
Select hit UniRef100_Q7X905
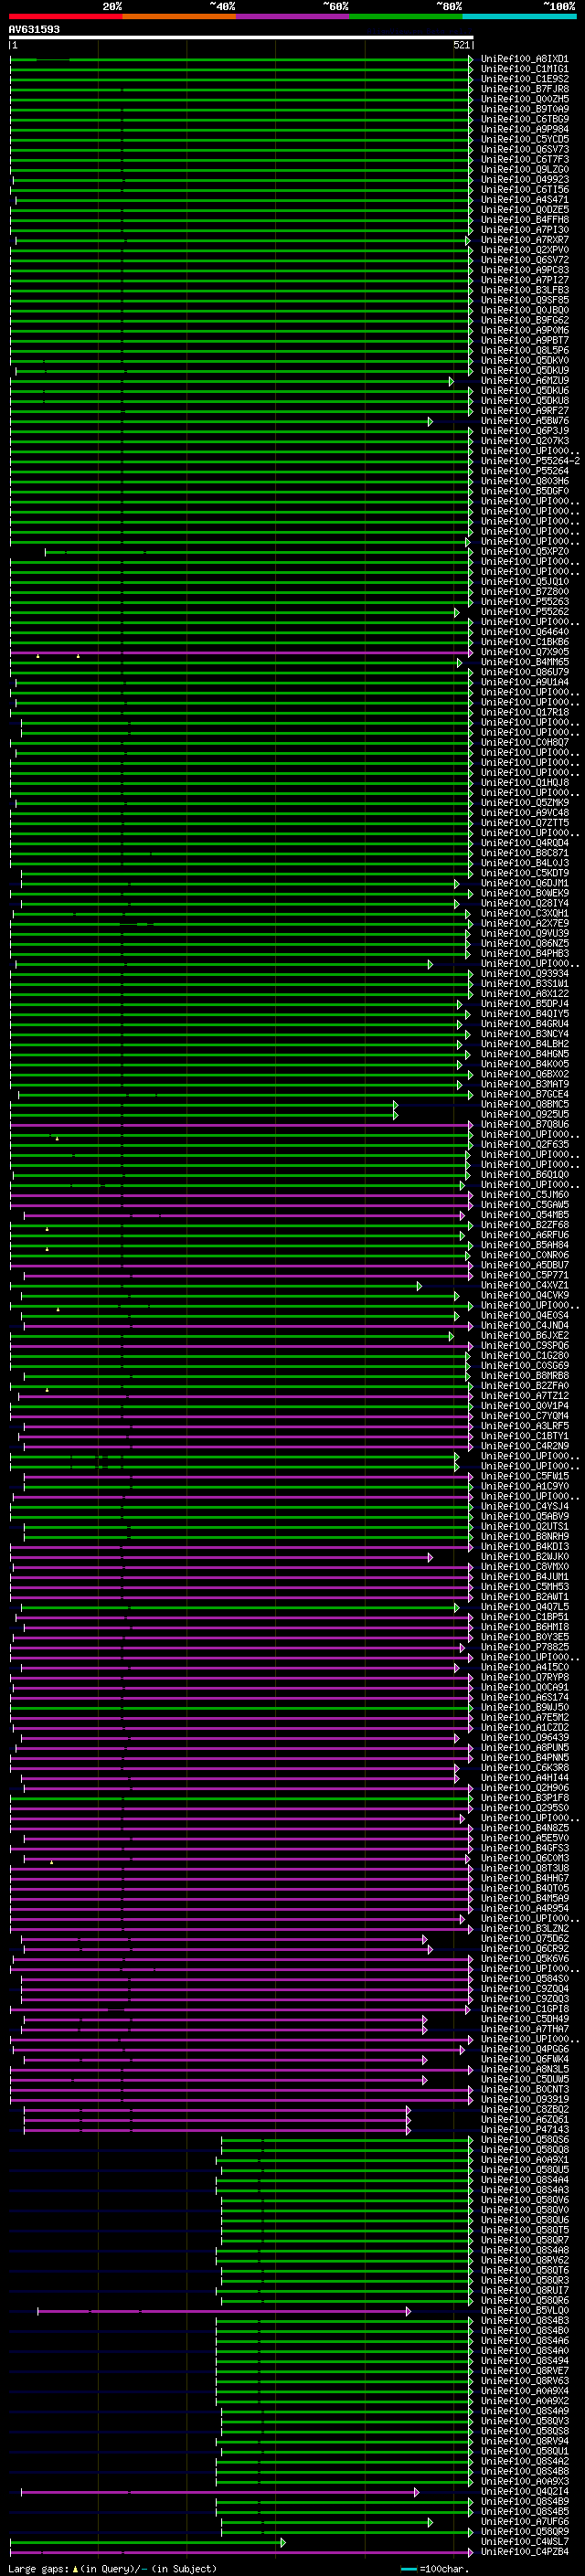coord(524,652)
